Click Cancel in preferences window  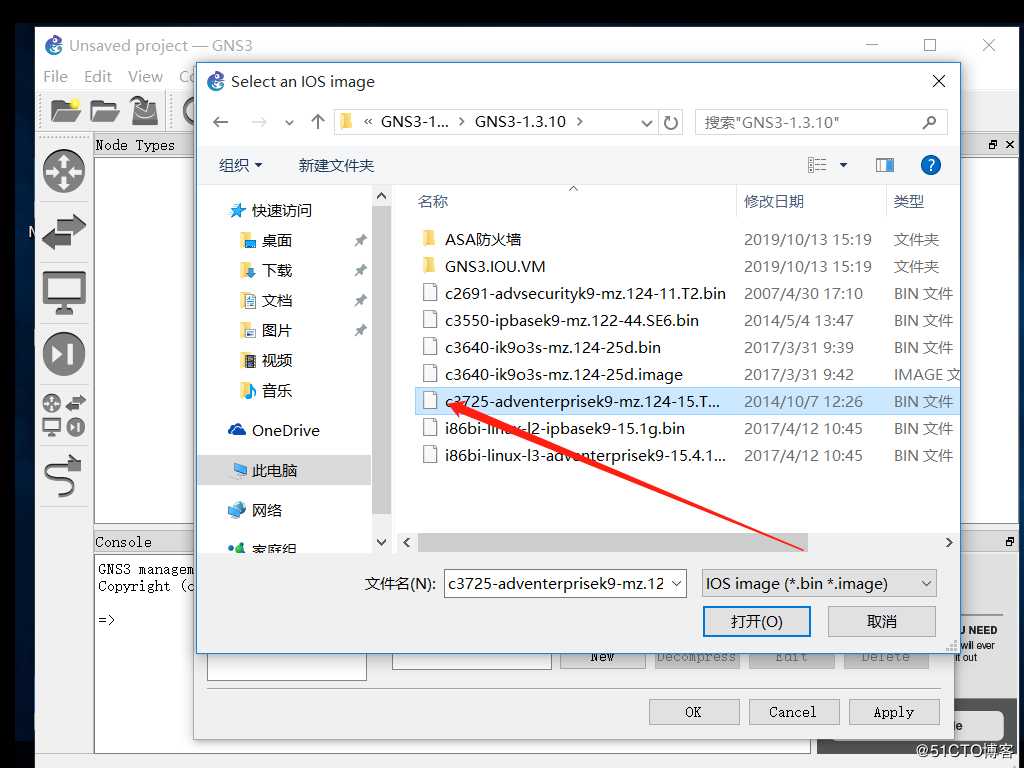pos(792,712)
